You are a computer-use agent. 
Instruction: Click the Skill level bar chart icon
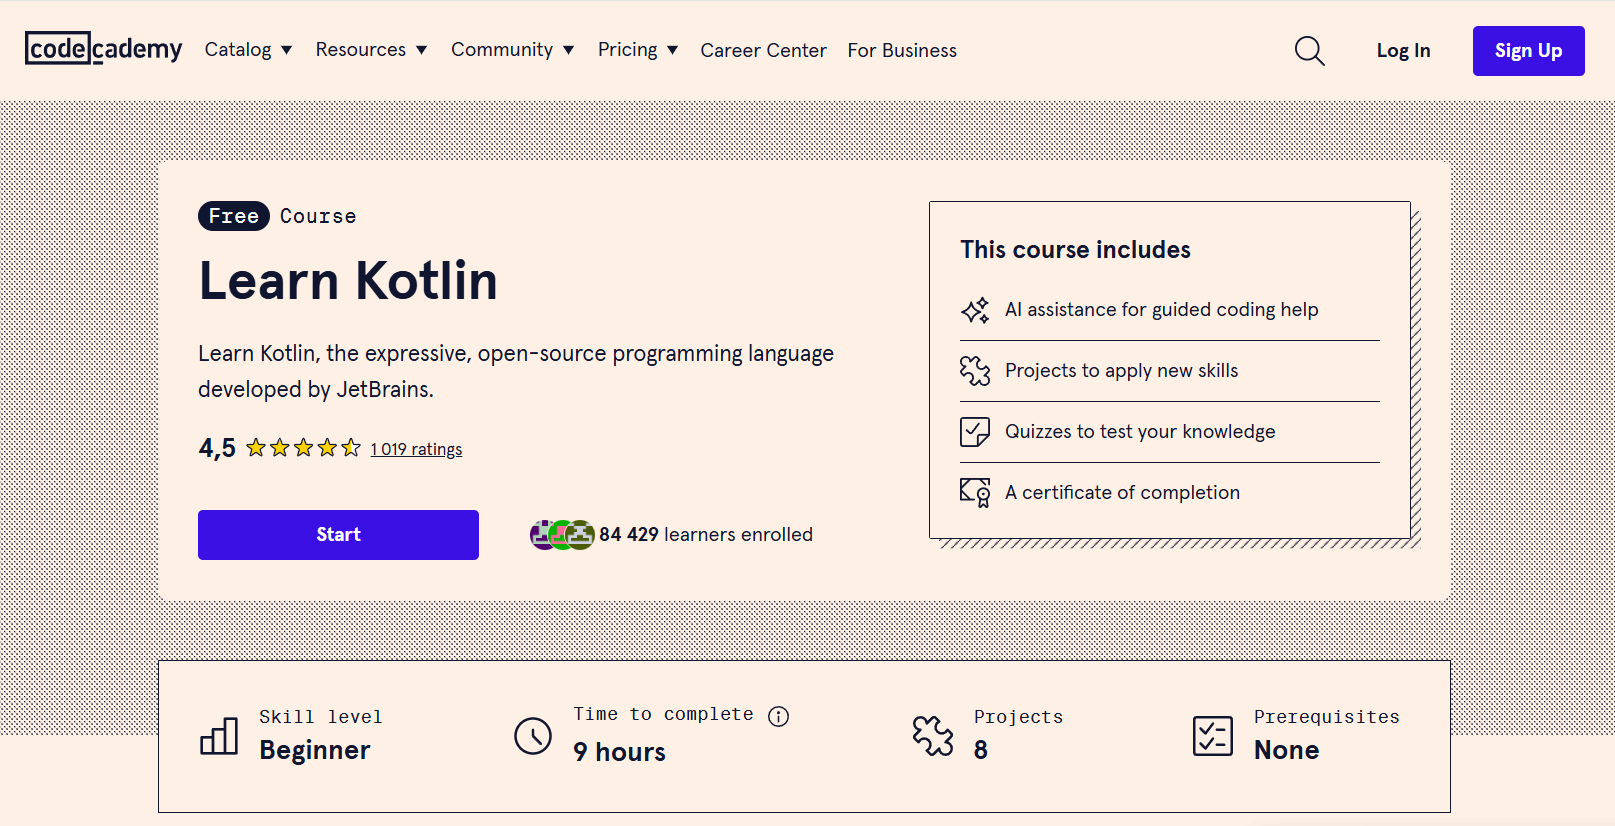pyautogui.click(x=219, y=736)
